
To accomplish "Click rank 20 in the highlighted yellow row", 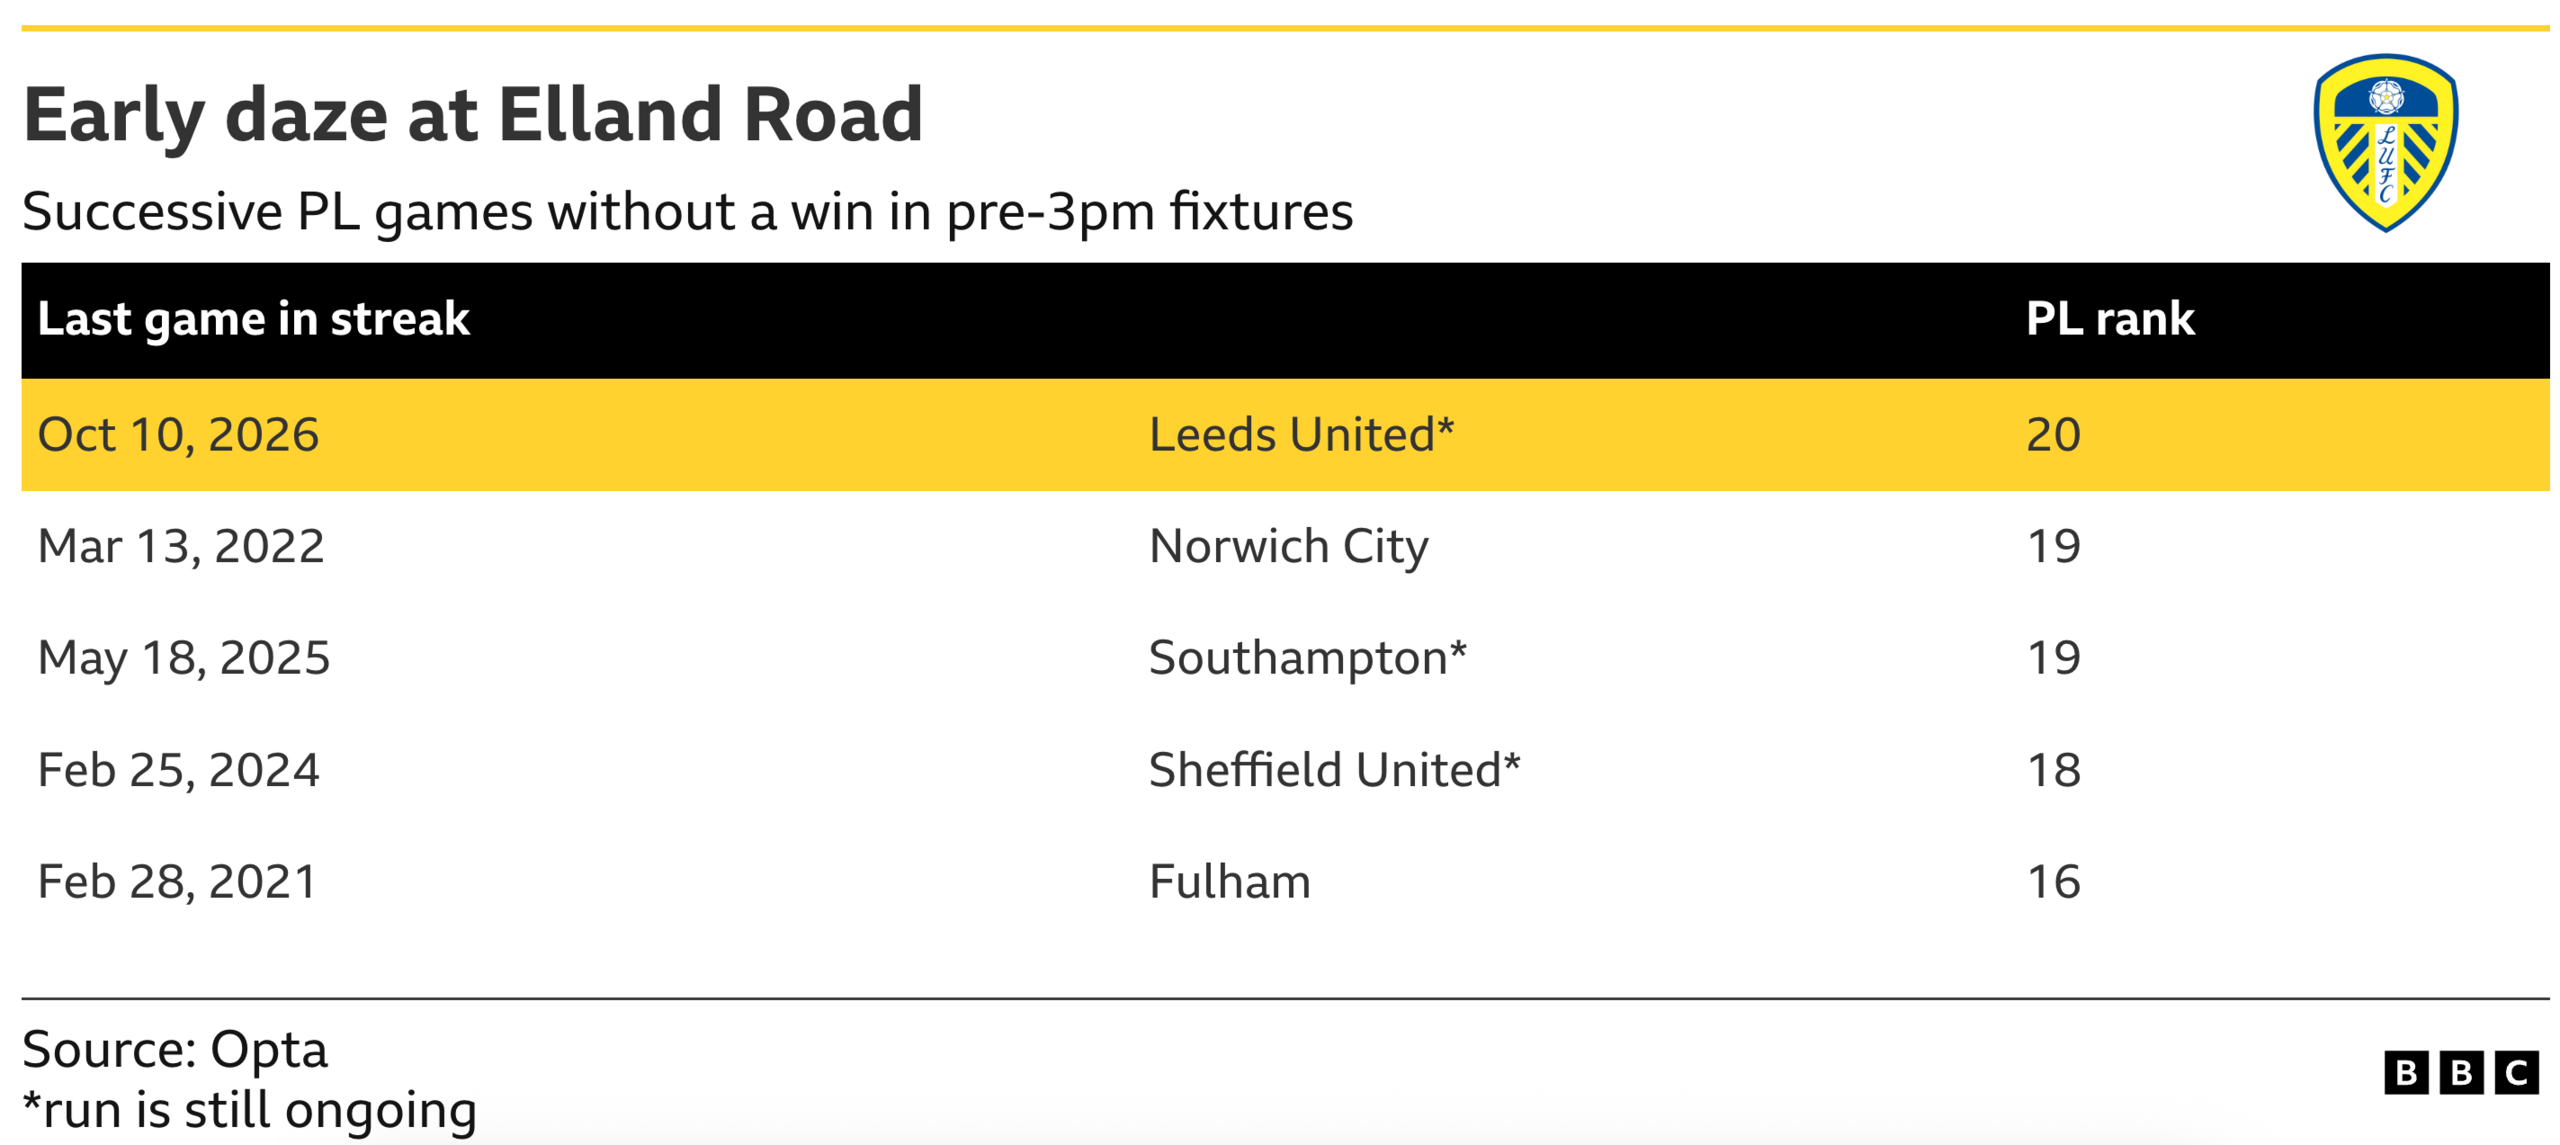I will (x=2053, y=435).
